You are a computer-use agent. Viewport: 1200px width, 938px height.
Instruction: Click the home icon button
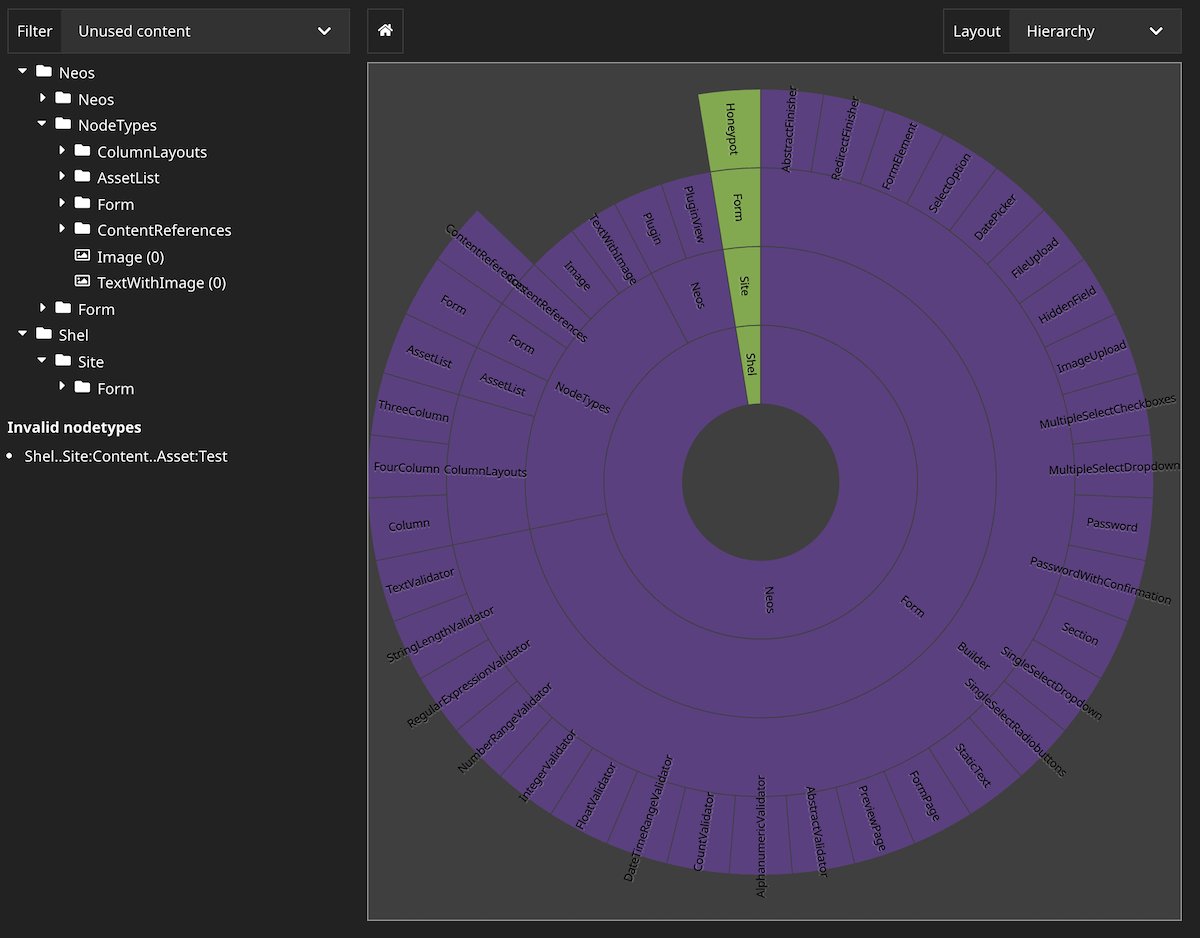tap(385, 31)
